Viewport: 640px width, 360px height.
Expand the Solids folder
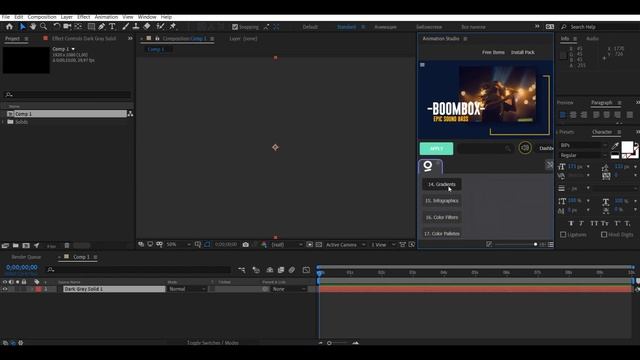pyautogui.click(x=3, y=122)
